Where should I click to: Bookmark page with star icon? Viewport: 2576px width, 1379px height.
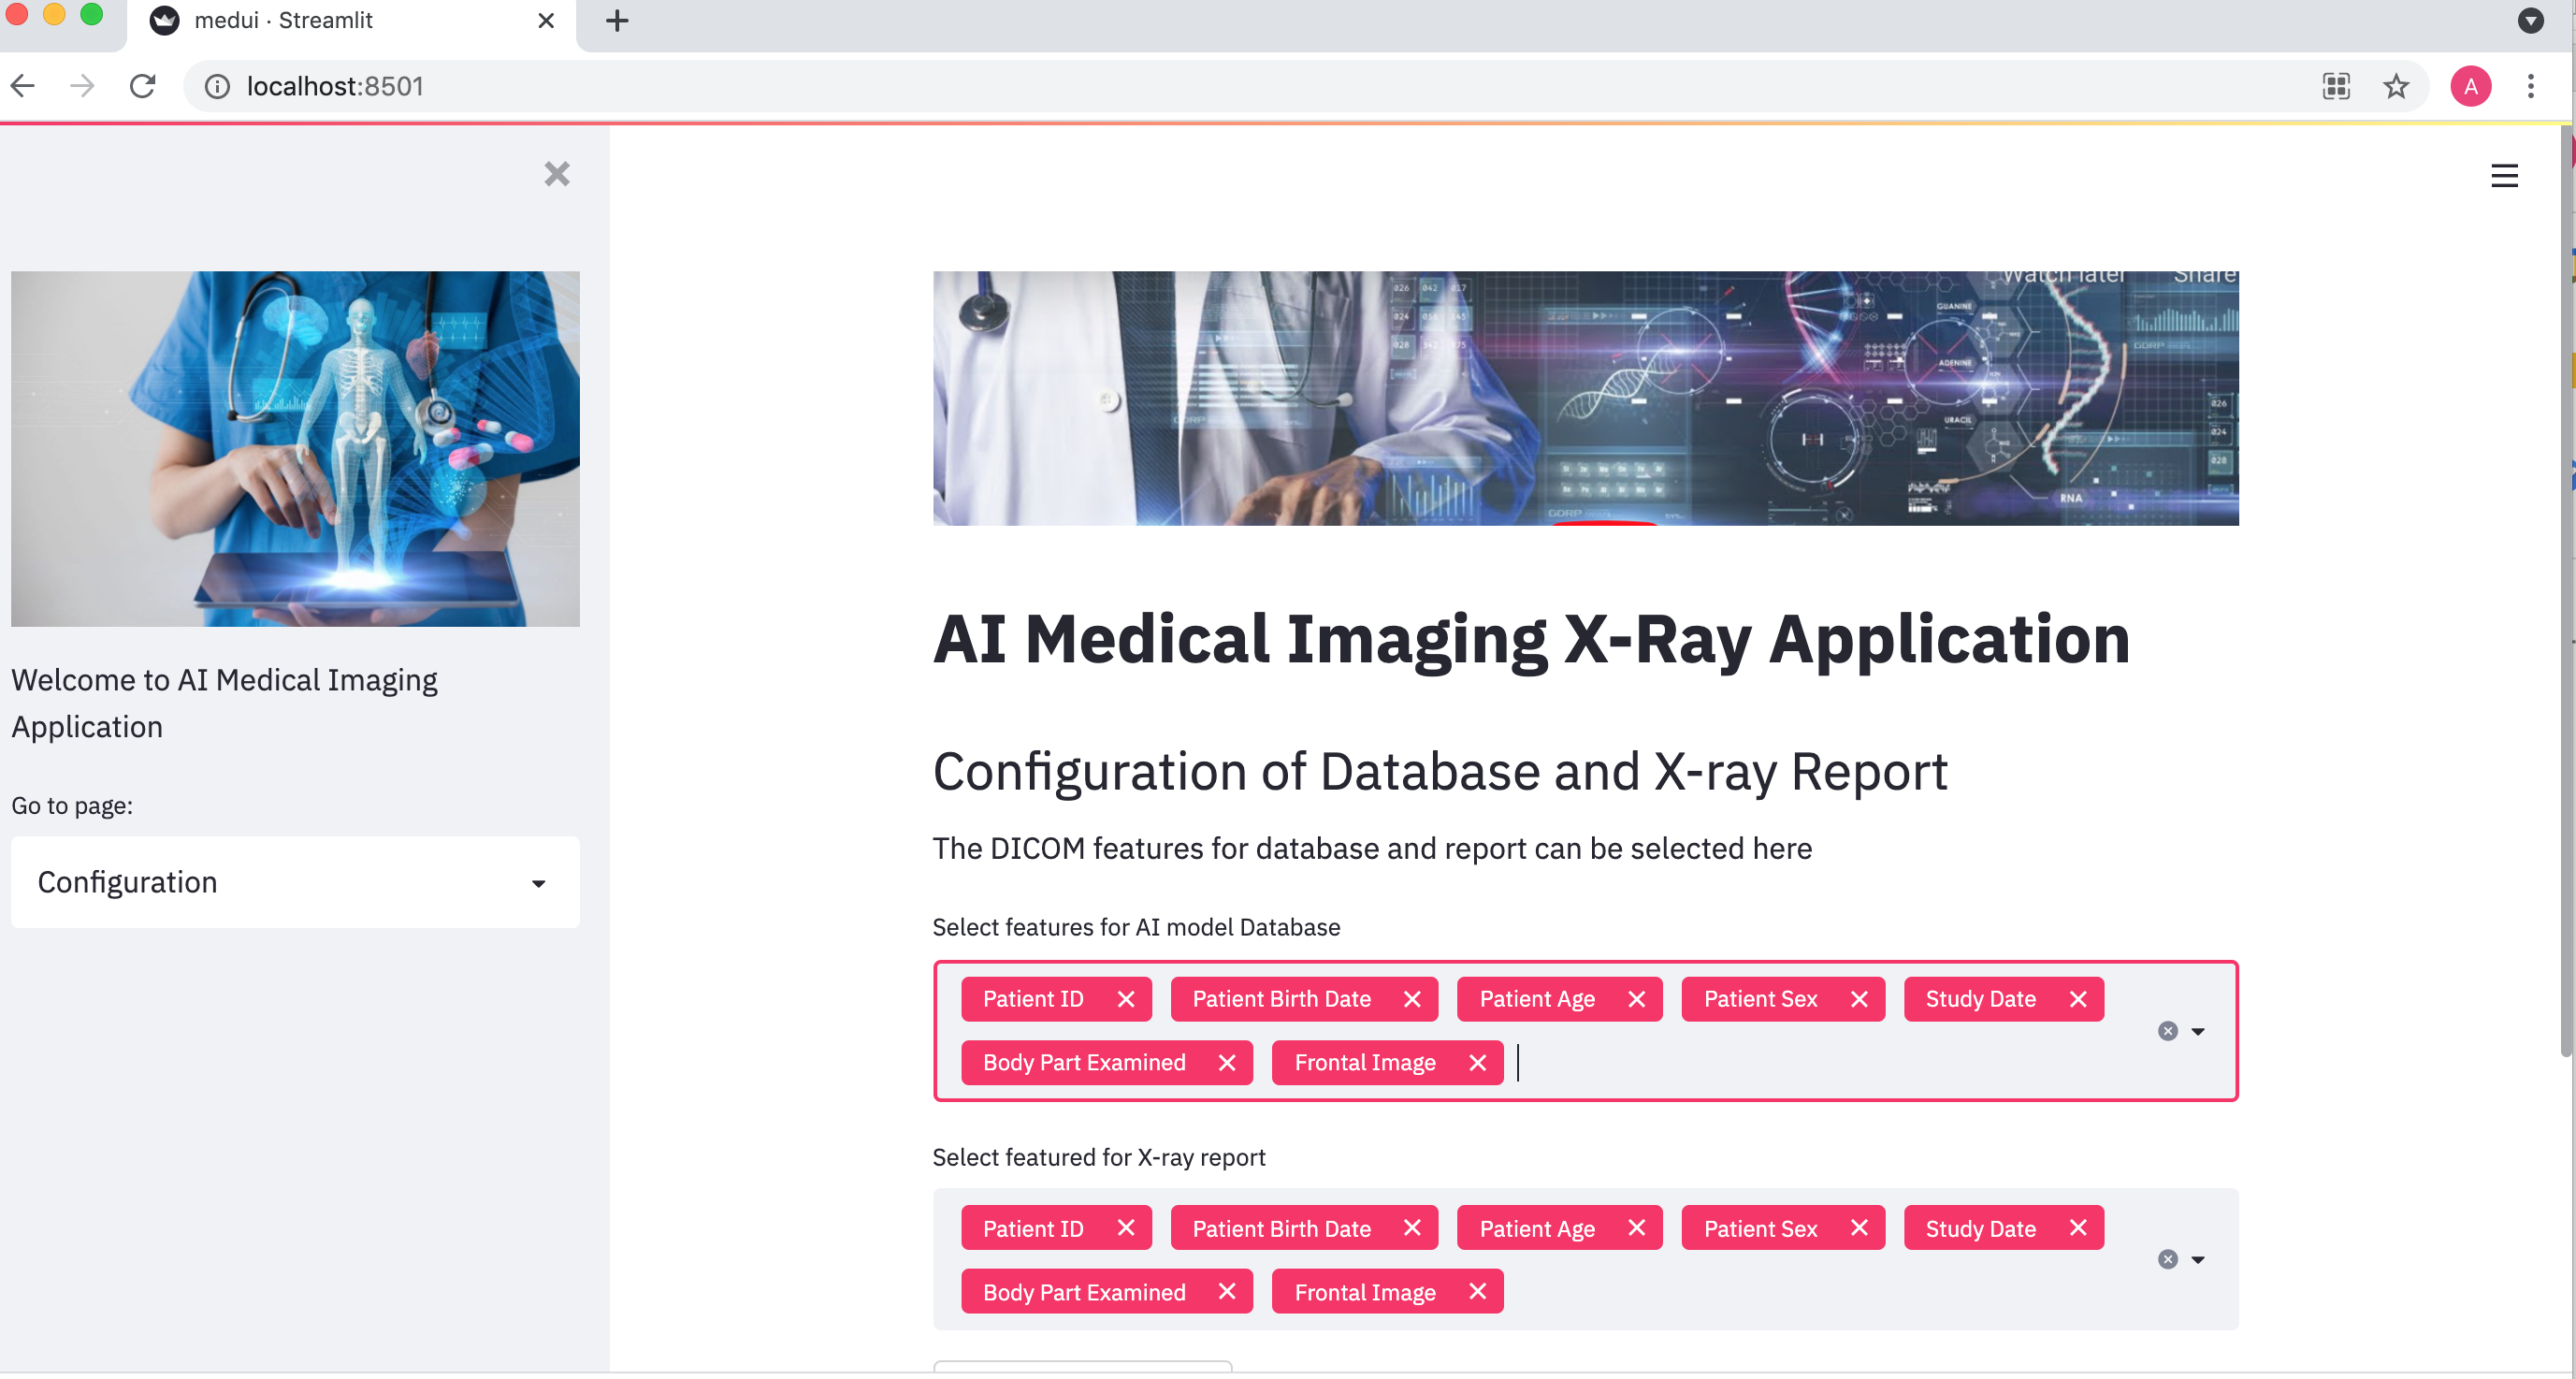click(2395, 86)
